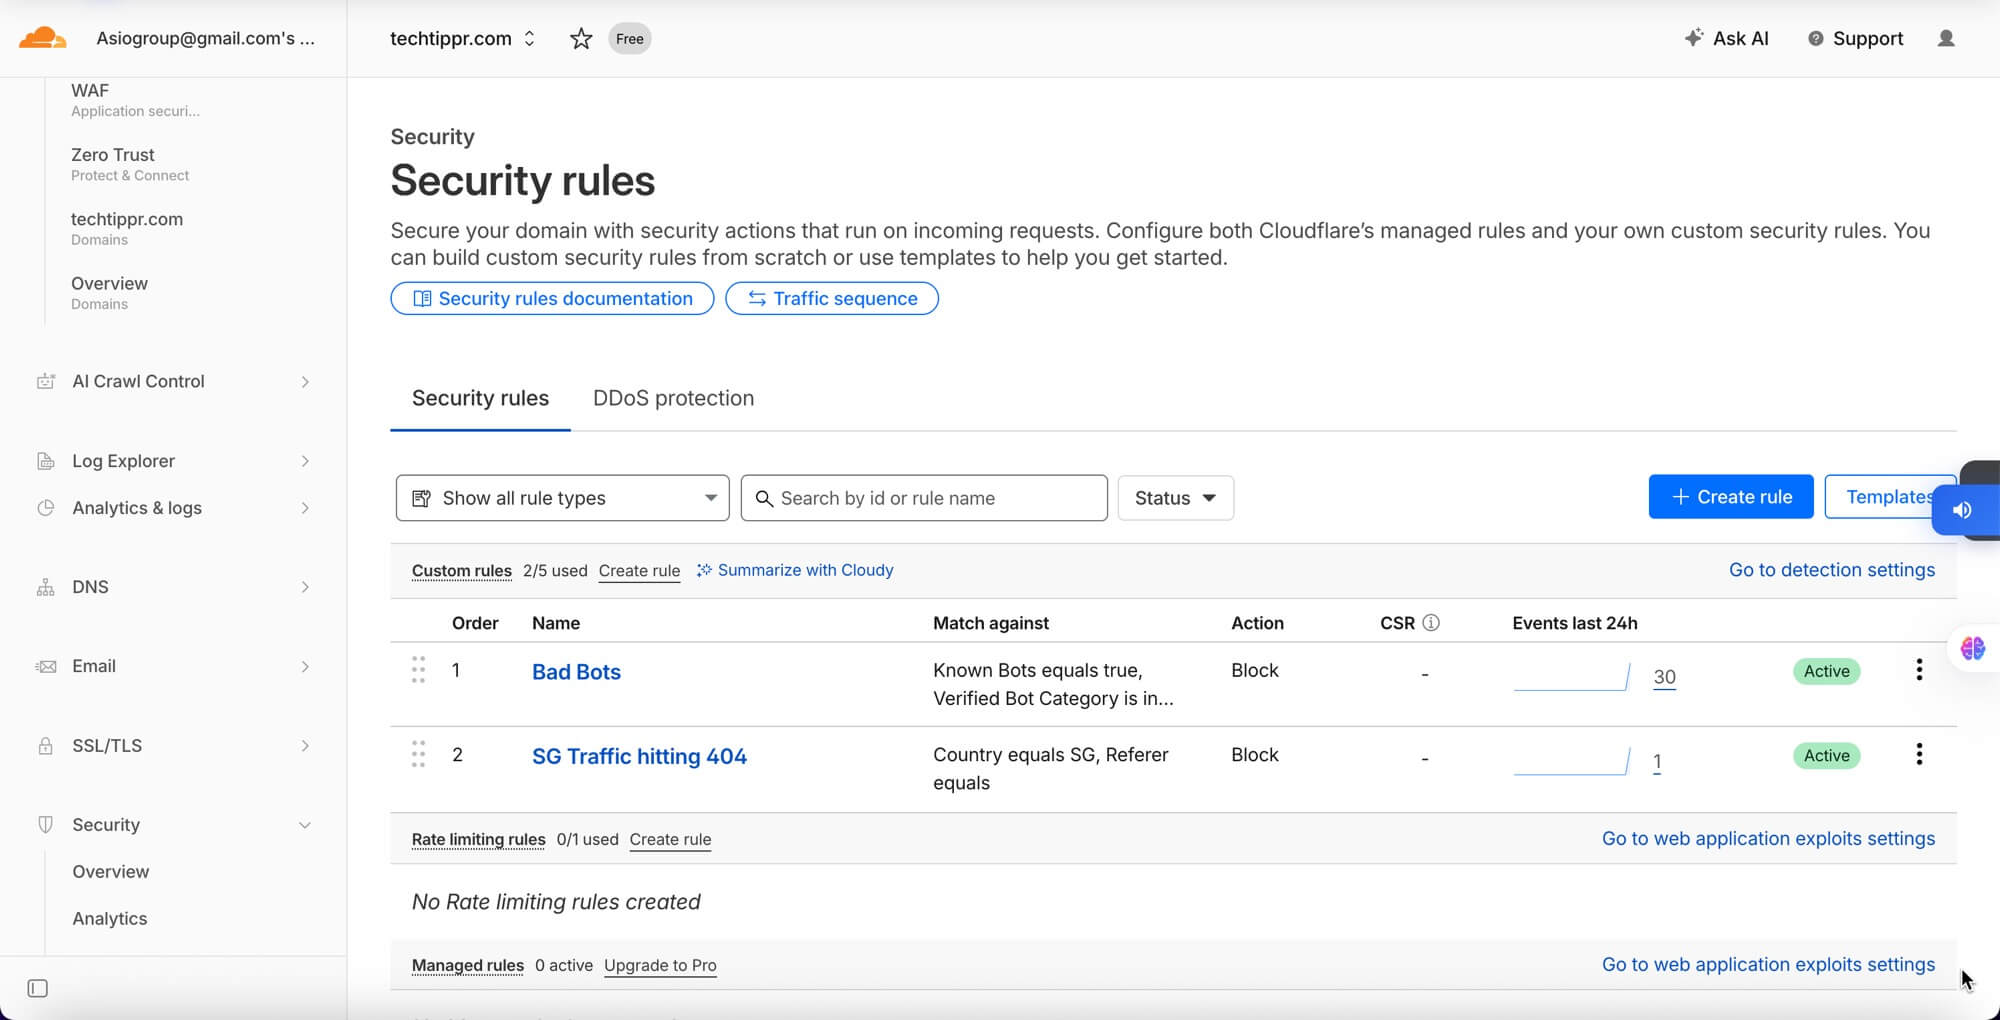Click the Security shield icon in sidebar

click(46, 825)
